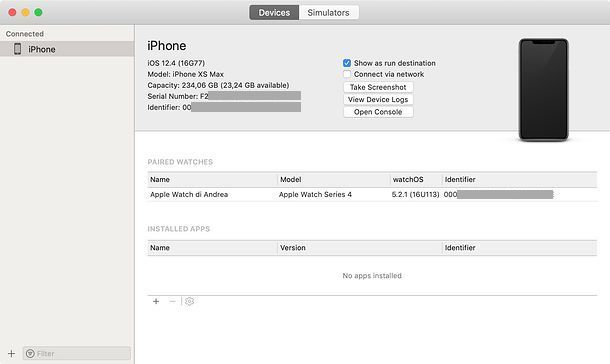Click the Connected section label
The image size is (610, 364).
pos(25,34)
